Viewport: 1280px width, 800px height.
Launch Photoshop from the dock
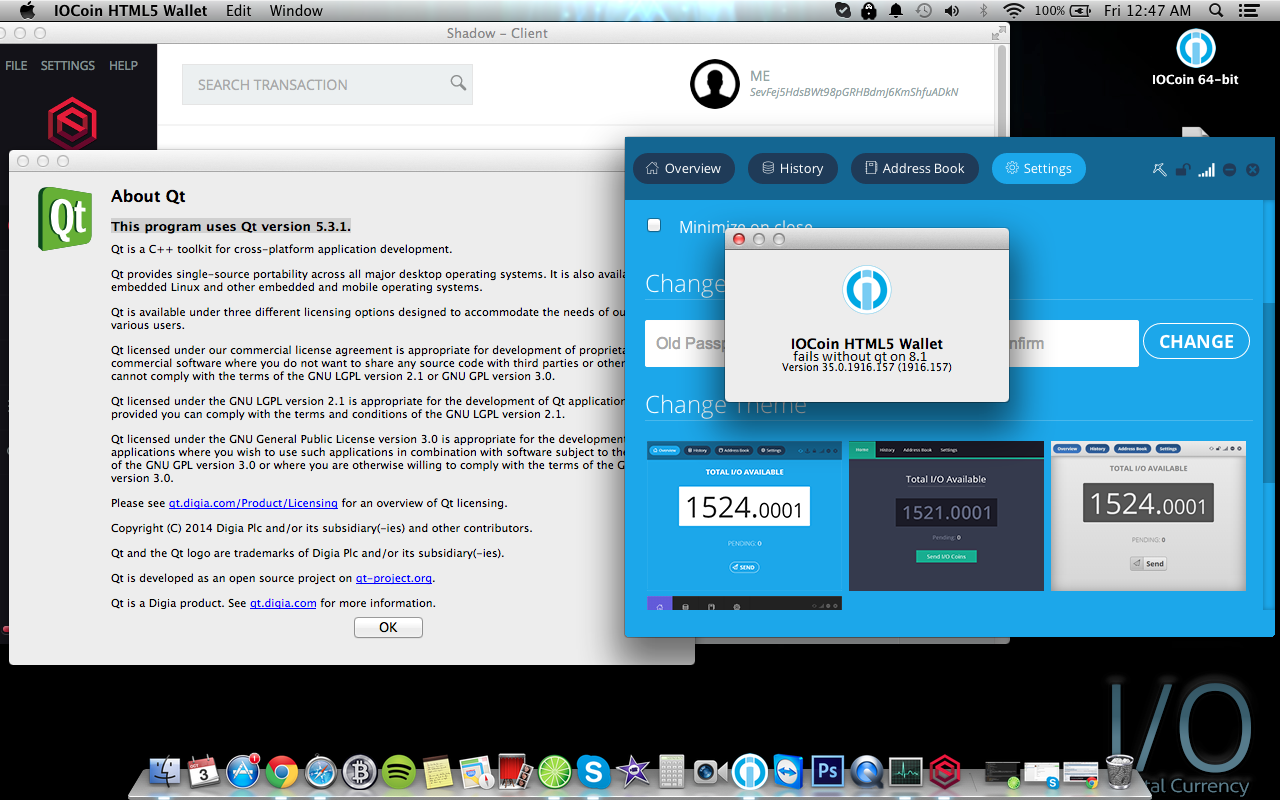(828, 771)
